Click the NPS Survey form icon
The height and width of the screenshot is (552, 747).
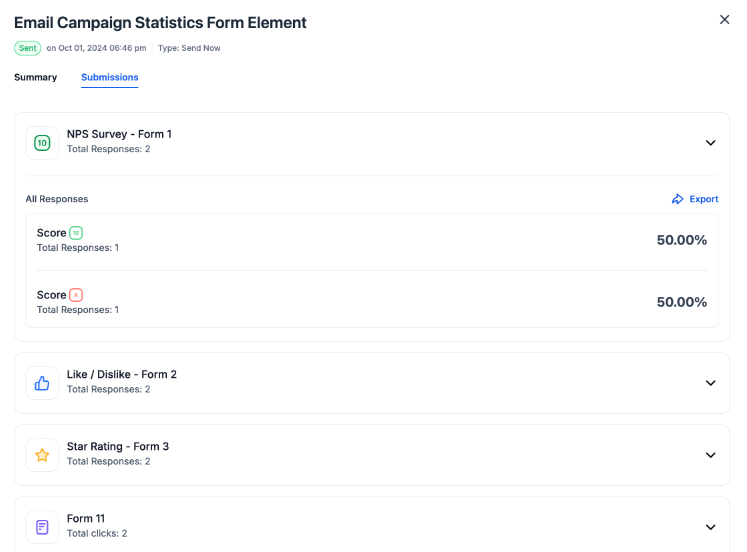tap(42, 143)
